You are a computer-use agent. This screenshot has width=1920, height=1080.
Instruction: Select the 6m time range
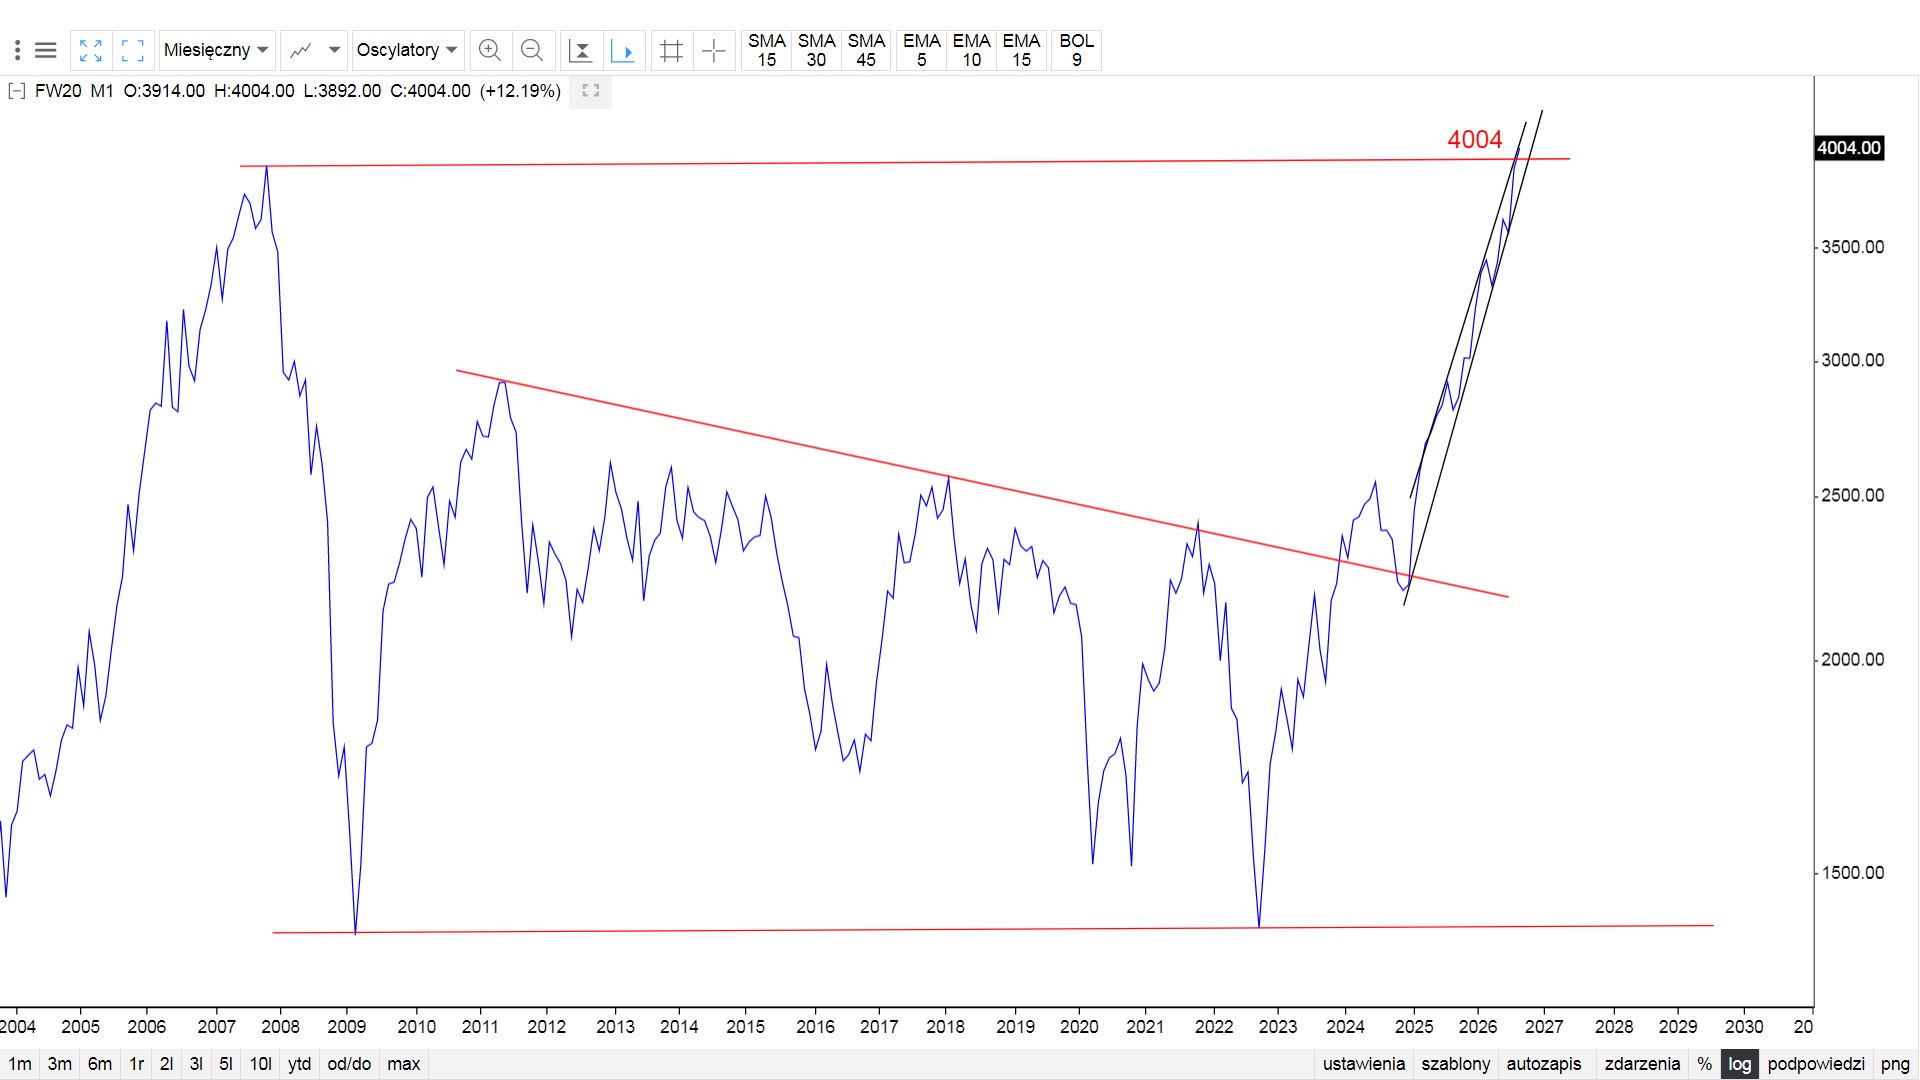pos(100,1064)
